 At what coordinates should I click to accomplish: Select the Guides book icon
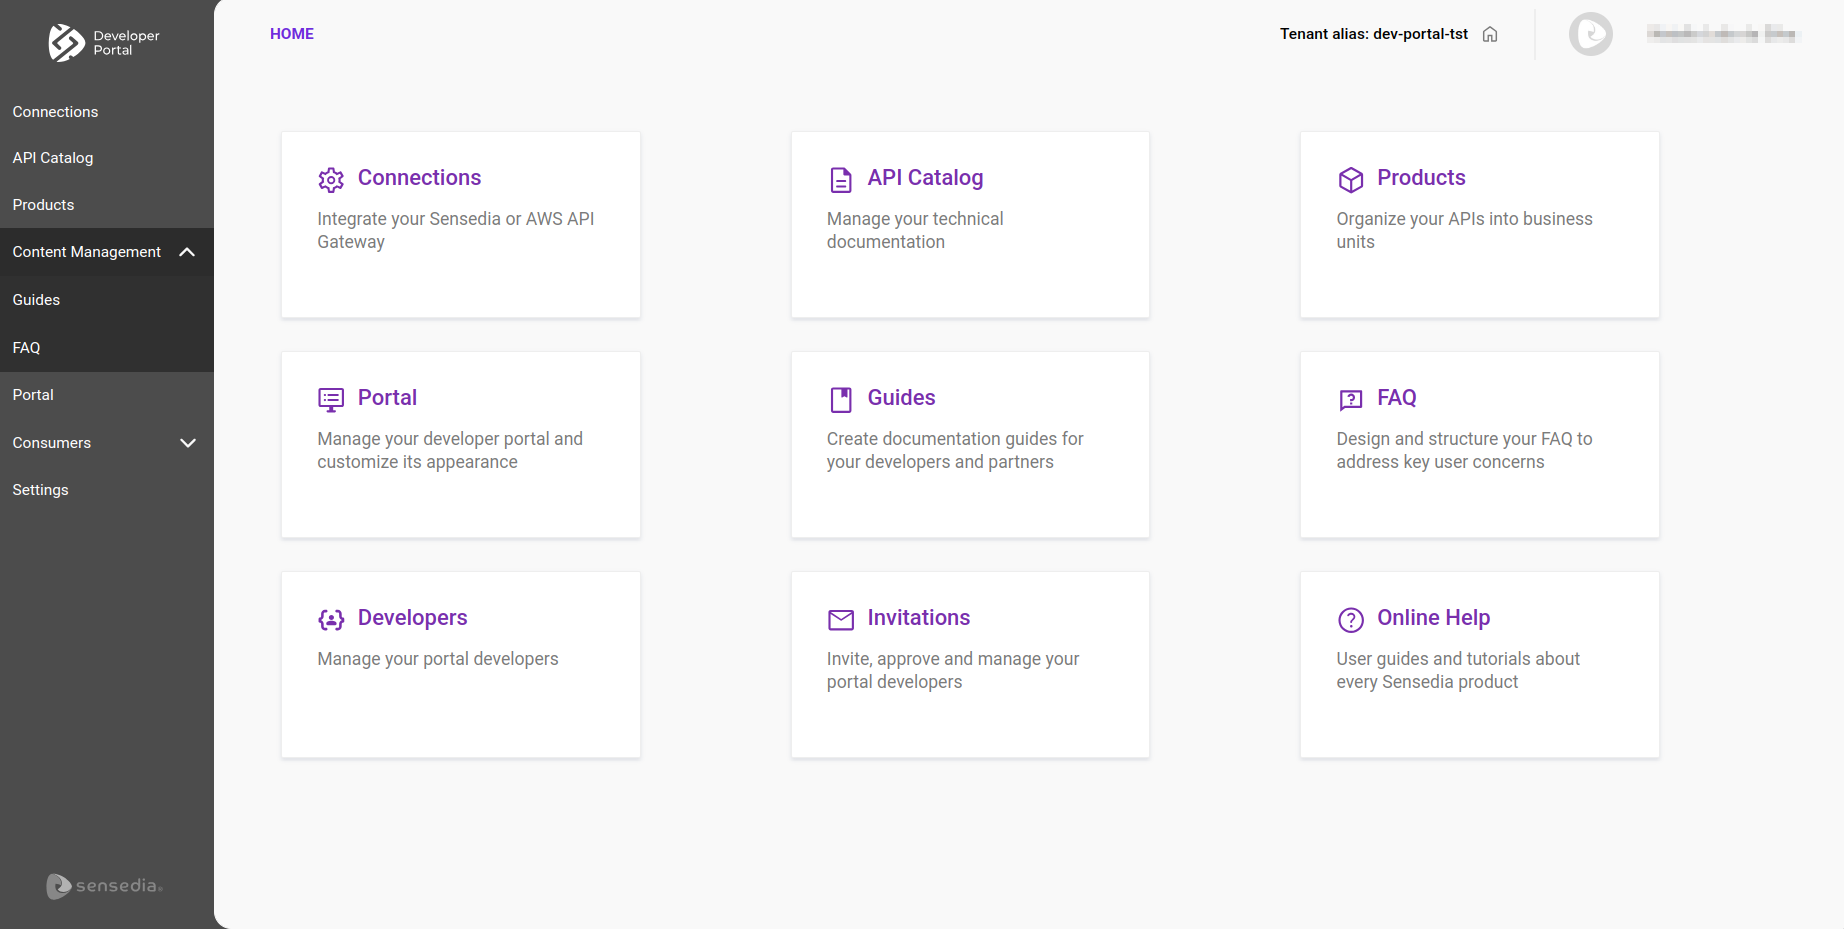(841, 400)
